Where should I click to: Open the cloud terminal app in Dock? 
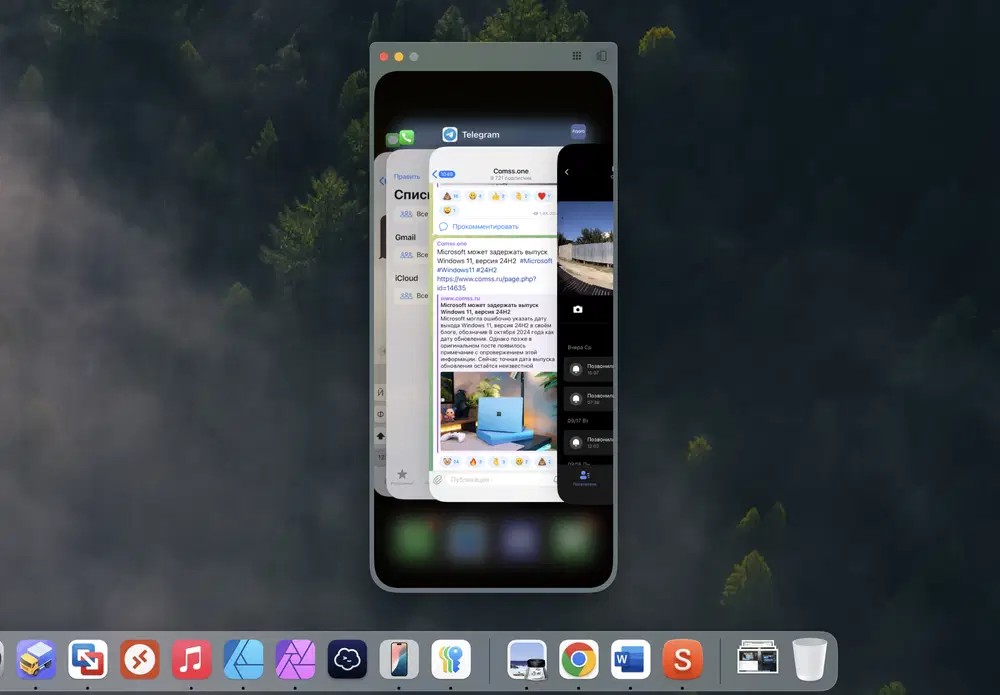click(348, 659)
